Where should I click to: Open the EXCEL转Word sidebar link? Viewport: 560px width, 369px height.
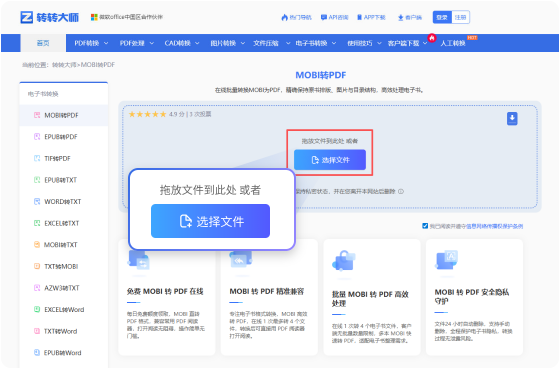64,310
